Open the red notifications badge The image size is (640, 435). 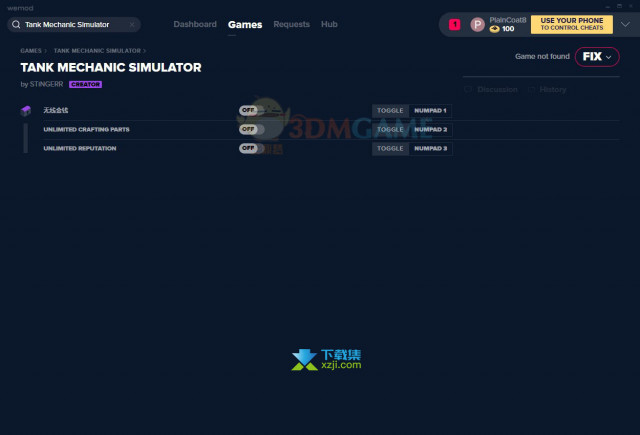click(x=454, y=24)
